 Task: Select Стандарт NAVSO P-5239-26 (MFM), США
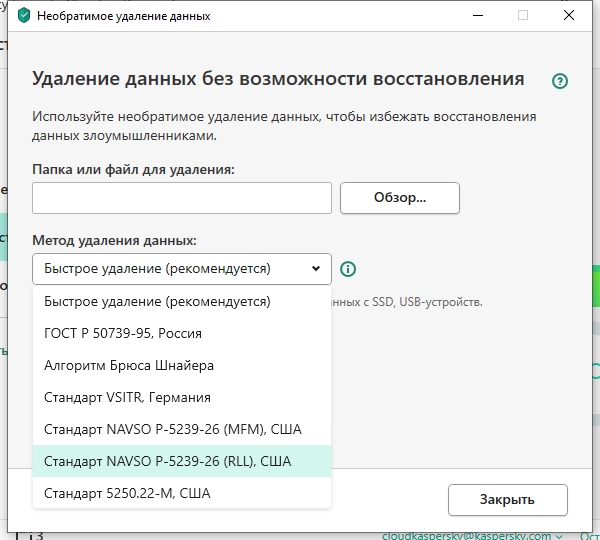coord(182,429)
